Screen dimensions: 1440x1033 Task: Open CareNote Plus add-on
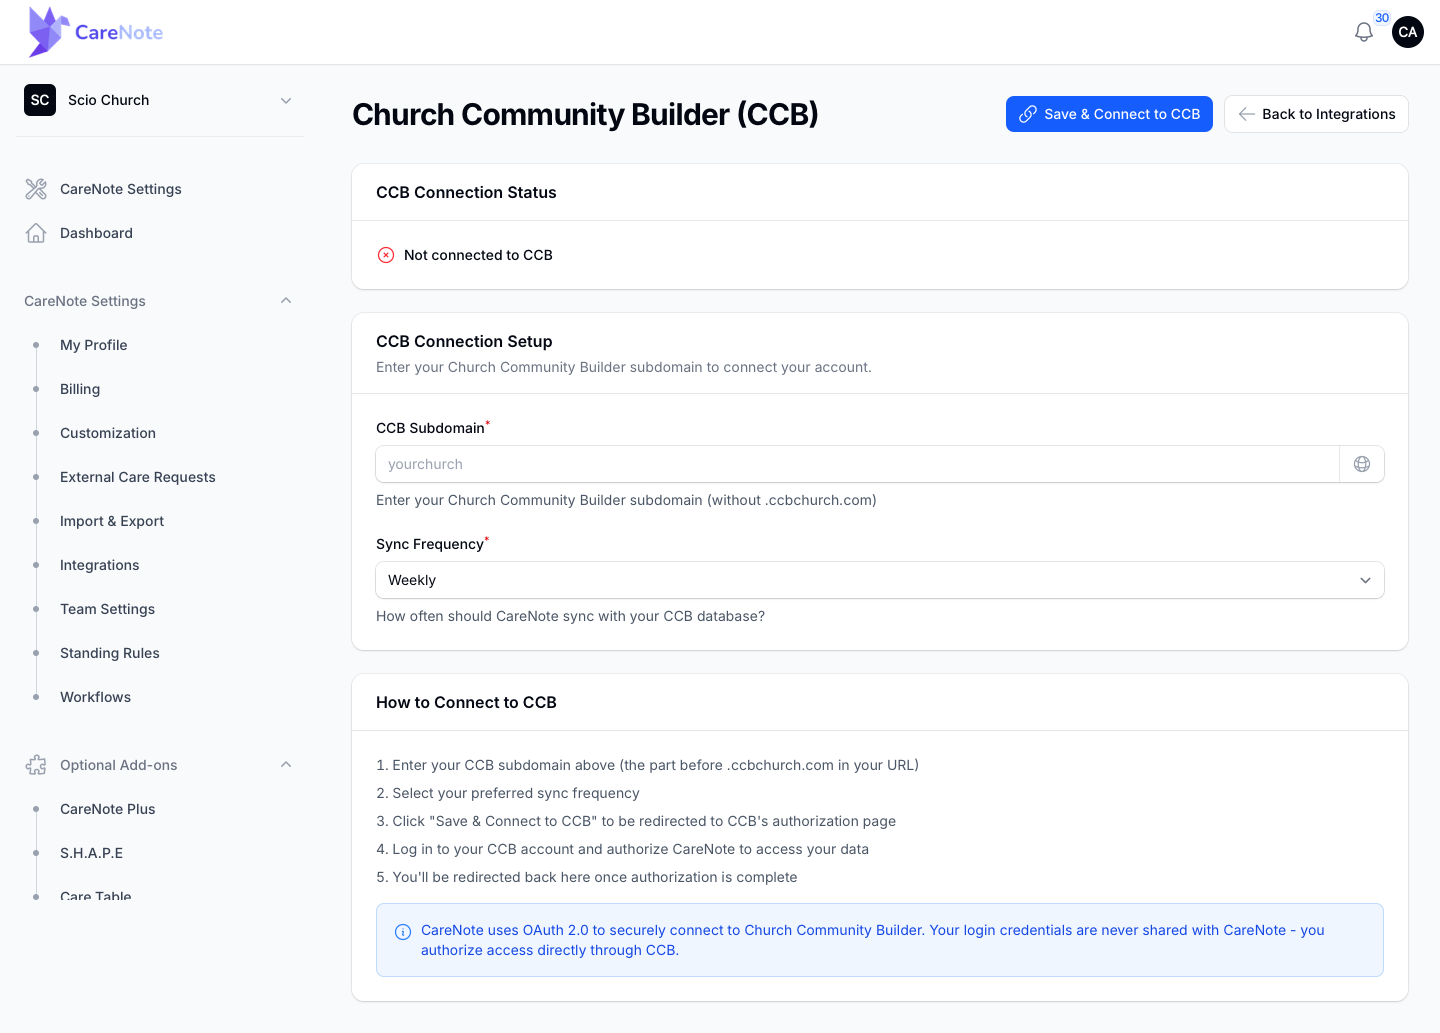click(108, 809)
